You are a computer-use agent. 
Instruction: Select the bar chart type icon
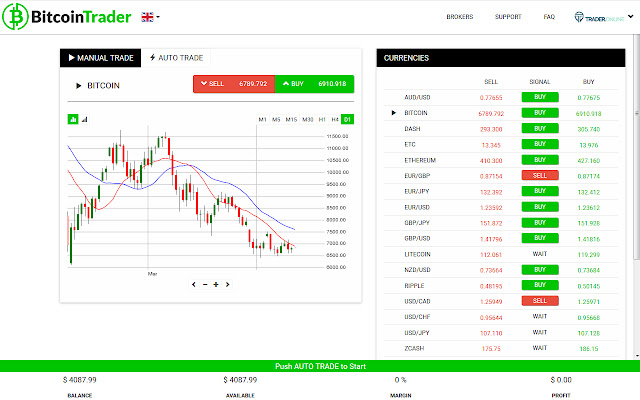point(84,119)
